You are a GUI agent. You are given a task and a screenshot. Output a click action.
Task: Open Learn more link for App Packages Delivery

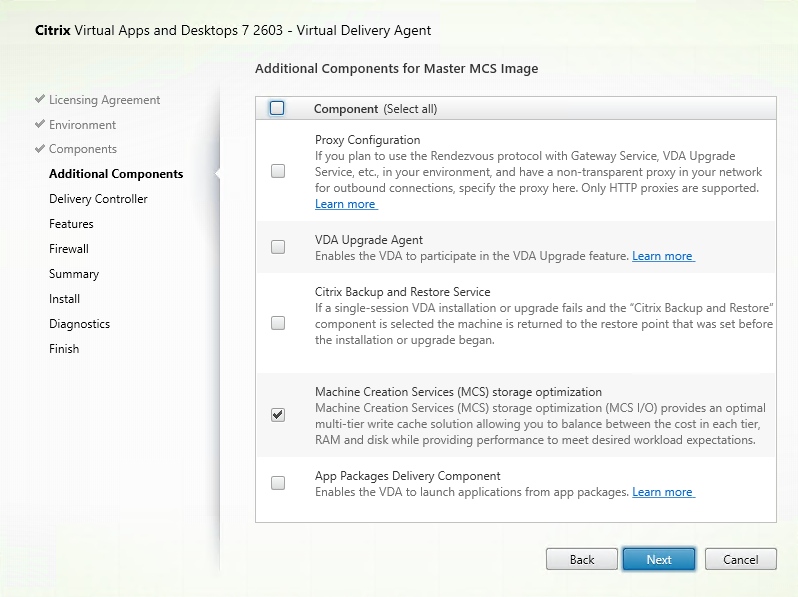(x=663, y=492)
